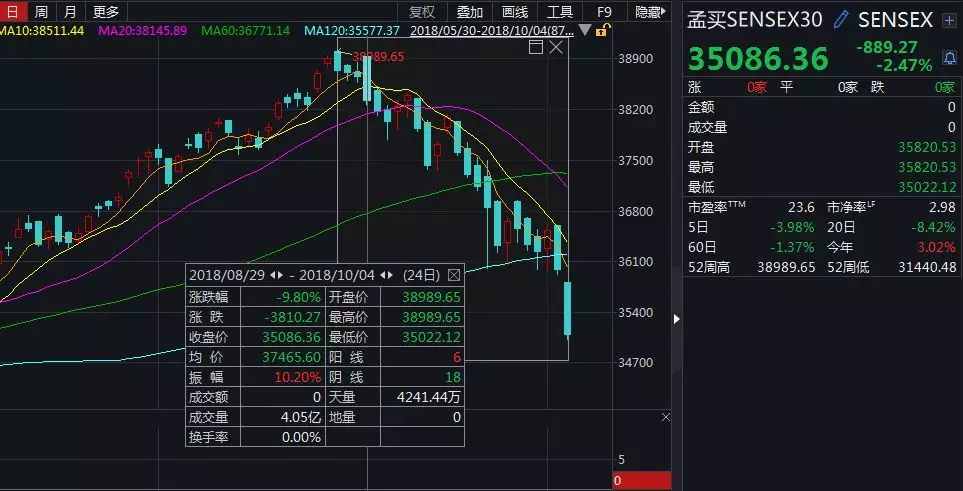Screen dimensions: 963x491
Task: Click the F9 button in toolbar
Action: pos(604,12)
